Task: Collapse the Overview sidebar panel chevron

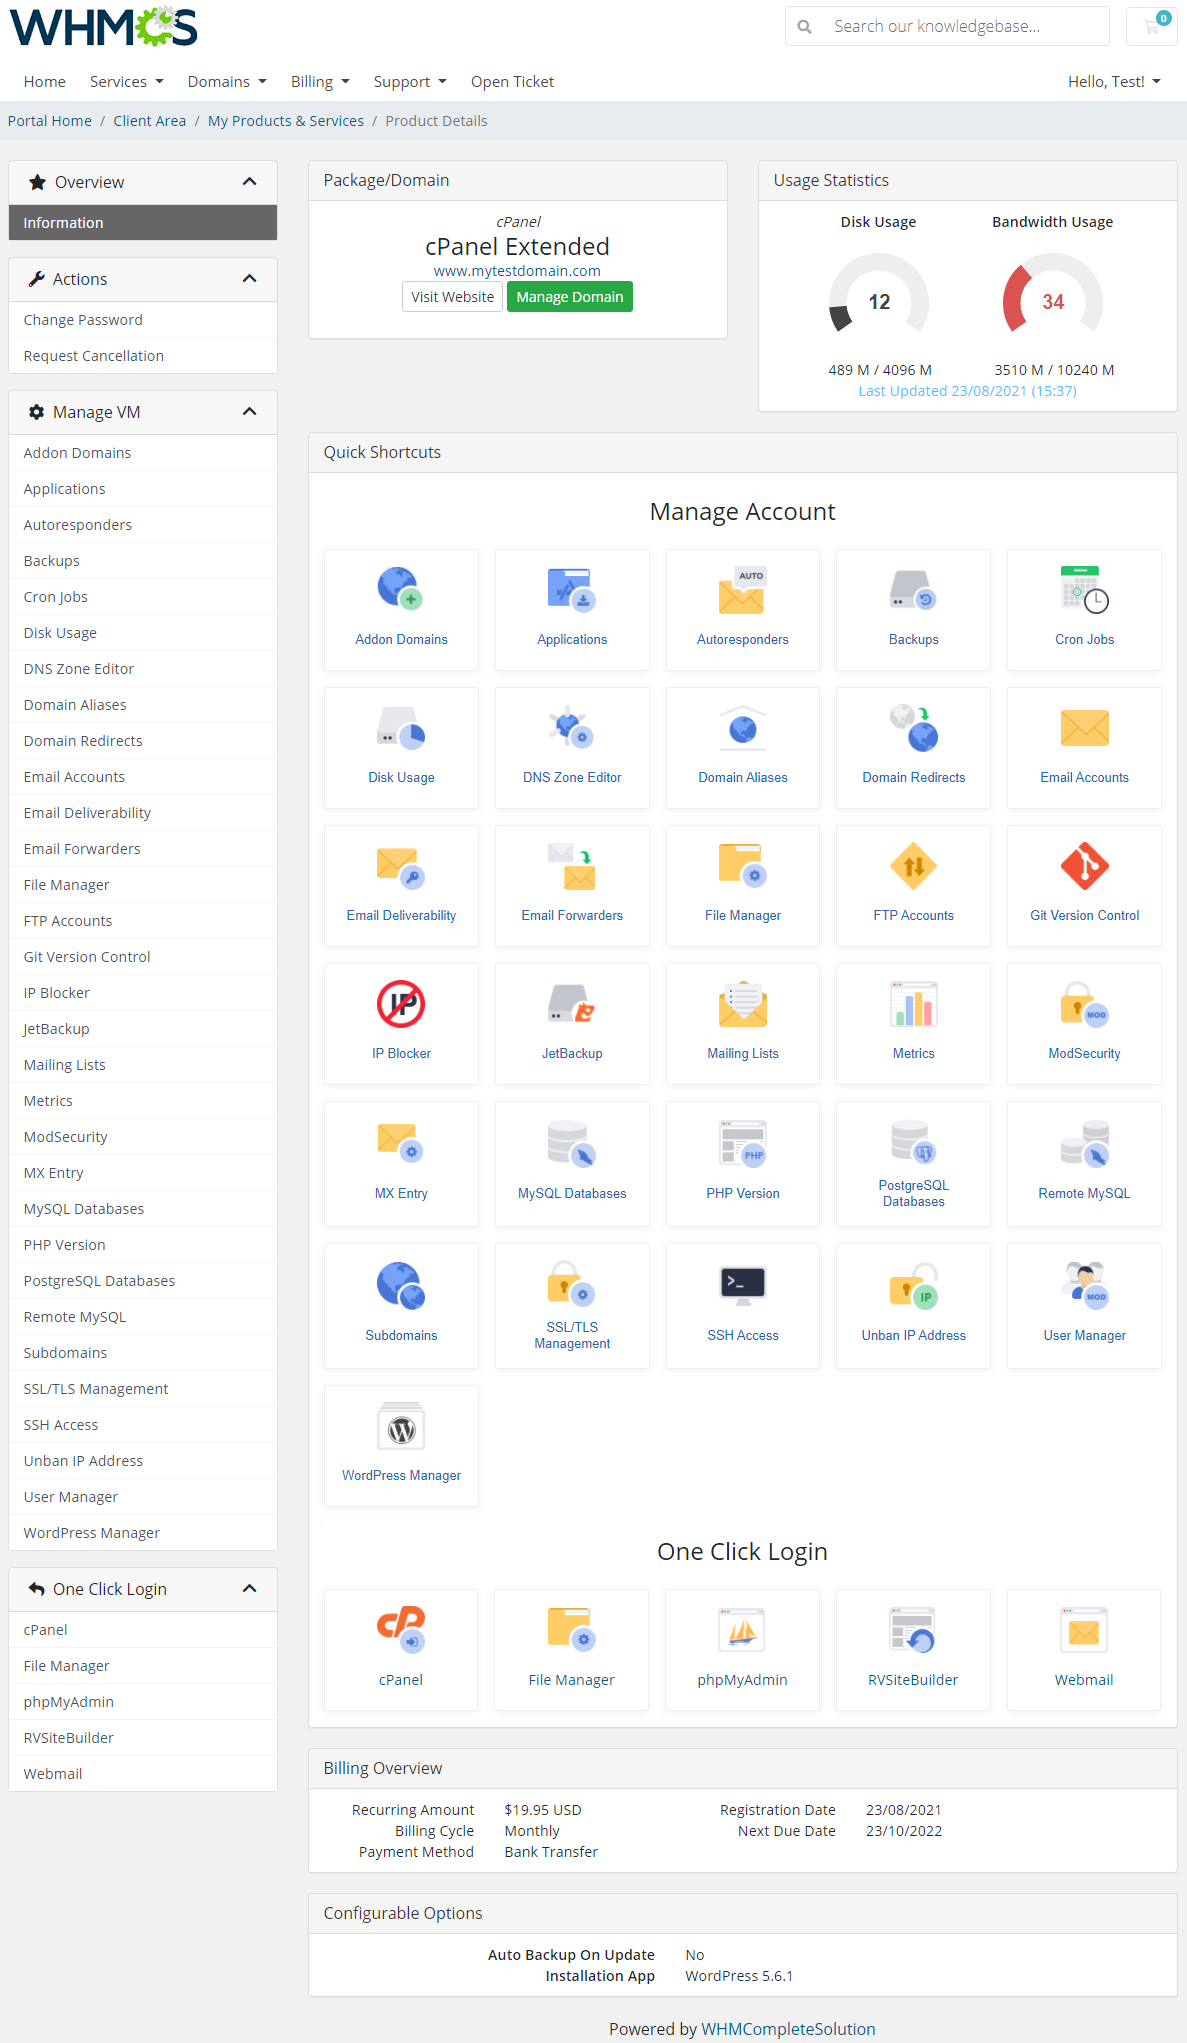Action: [x=250, y=181]
